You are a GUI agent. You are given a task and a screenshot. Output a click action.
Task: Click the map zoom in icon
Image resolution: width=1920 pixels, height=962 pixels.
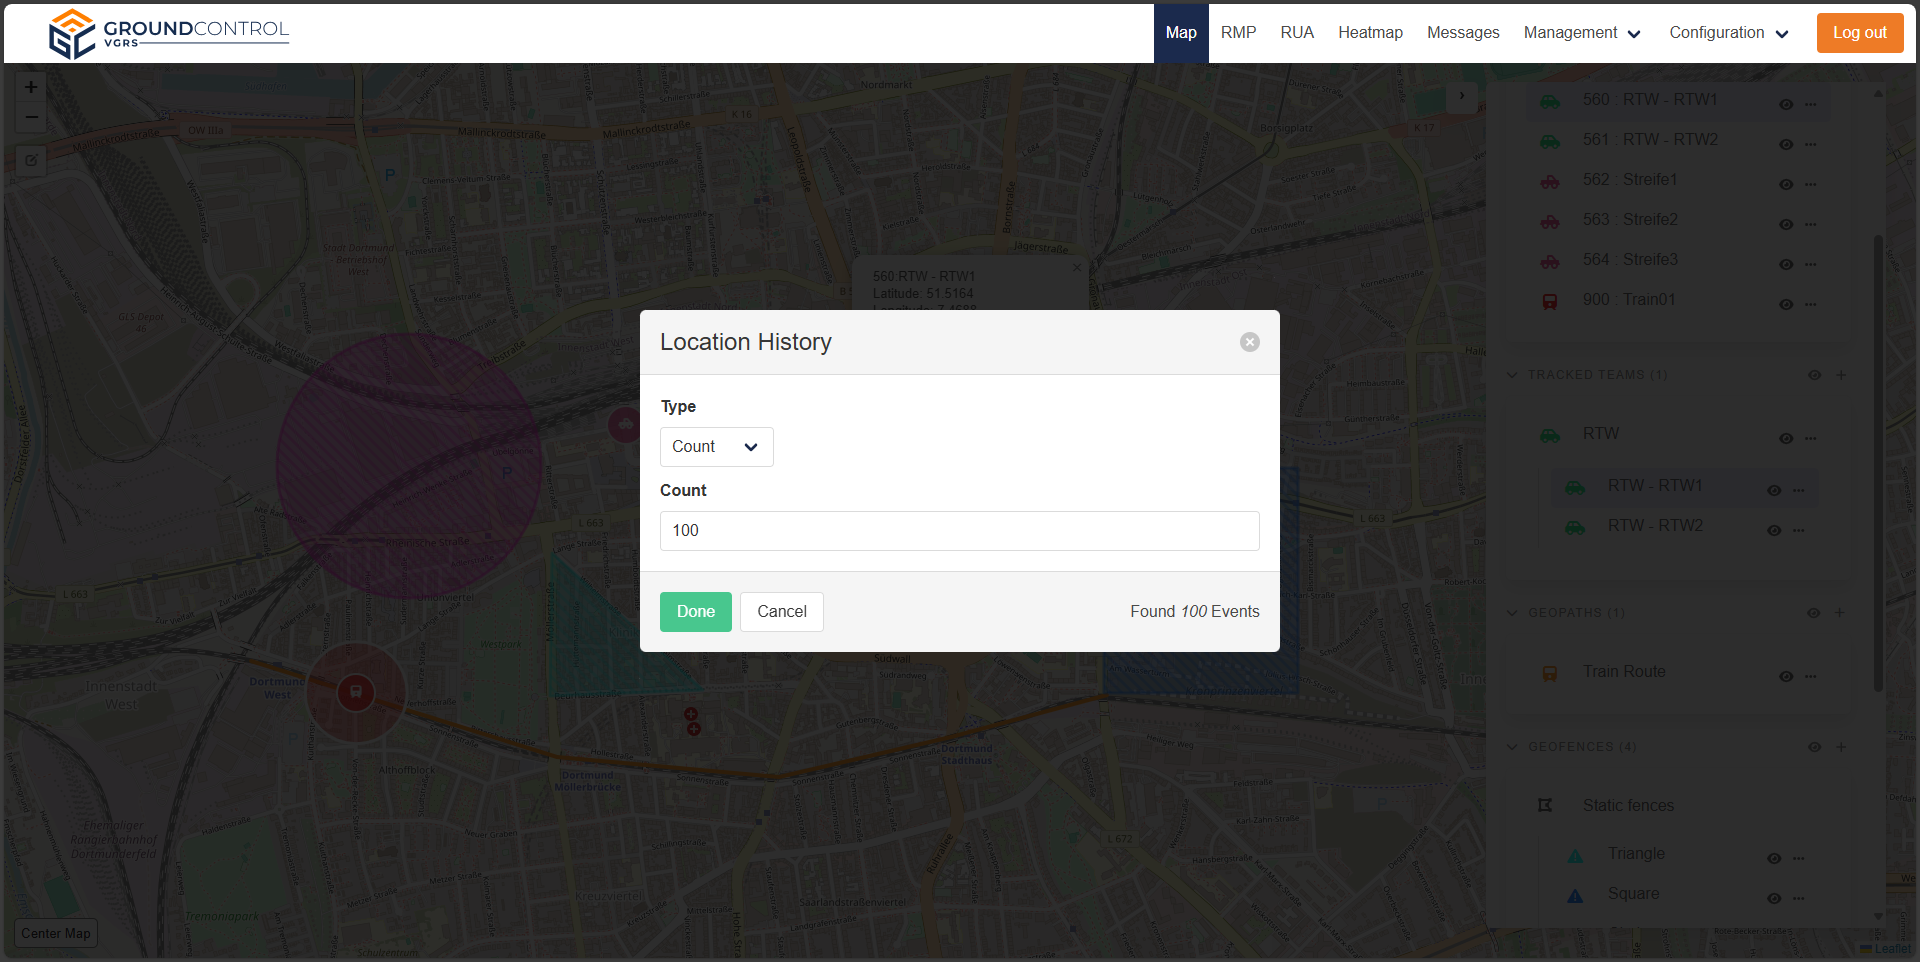[31, 88]
